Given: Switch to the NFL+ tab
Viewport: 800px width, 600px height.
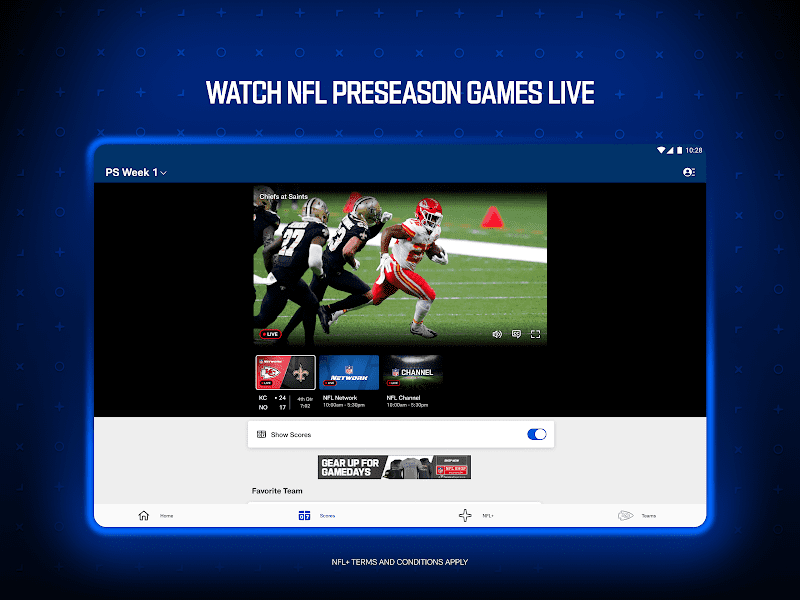Looking at the screenshot, I should tap(476, 516).
